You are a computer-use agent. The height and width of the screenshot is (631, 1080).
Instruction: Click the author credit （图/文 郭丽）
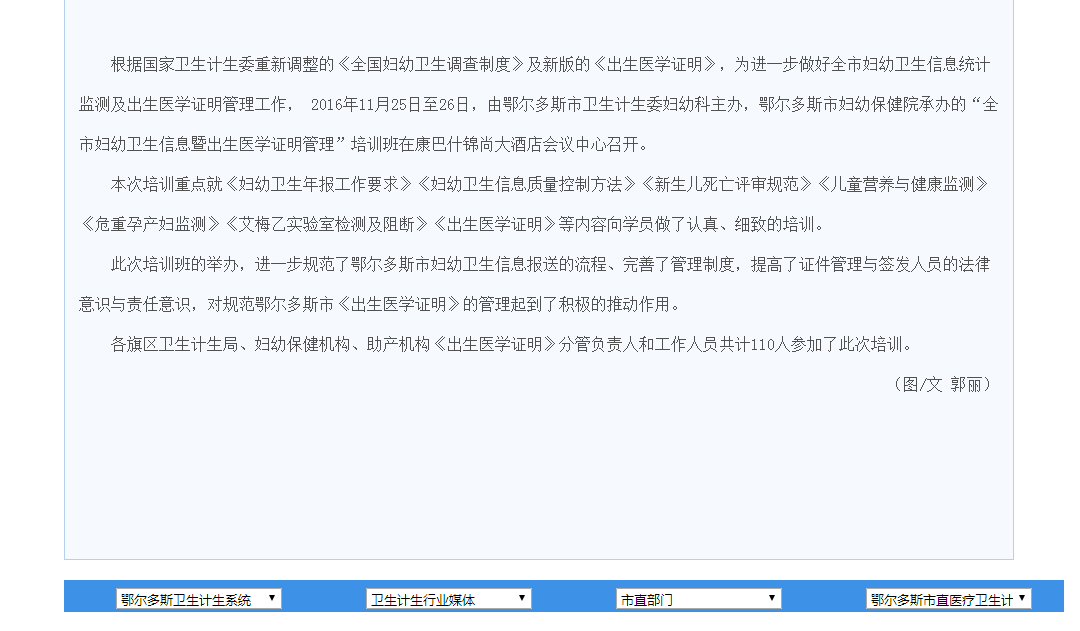coord(941,384)
